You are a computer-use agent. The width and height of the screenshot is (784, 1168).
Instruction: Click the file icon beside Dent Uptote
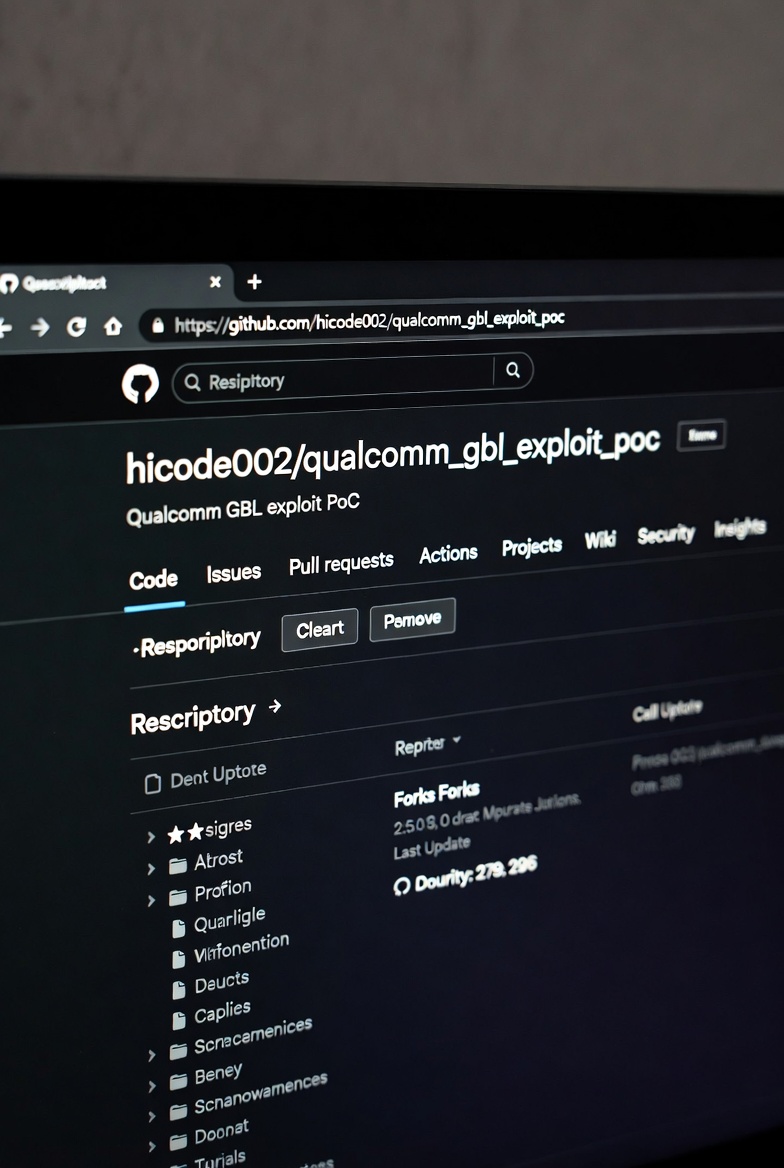(x=153, y=784)
